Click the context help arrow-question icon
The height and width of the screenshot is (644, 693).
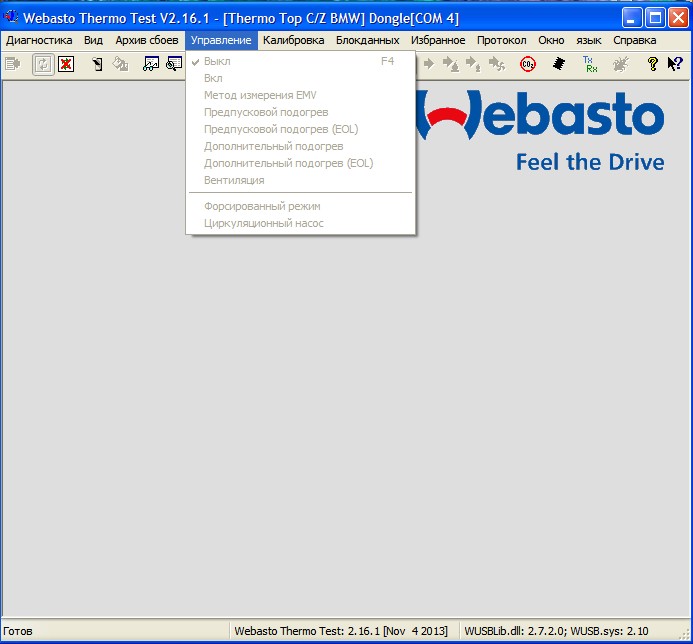(675, 65)
